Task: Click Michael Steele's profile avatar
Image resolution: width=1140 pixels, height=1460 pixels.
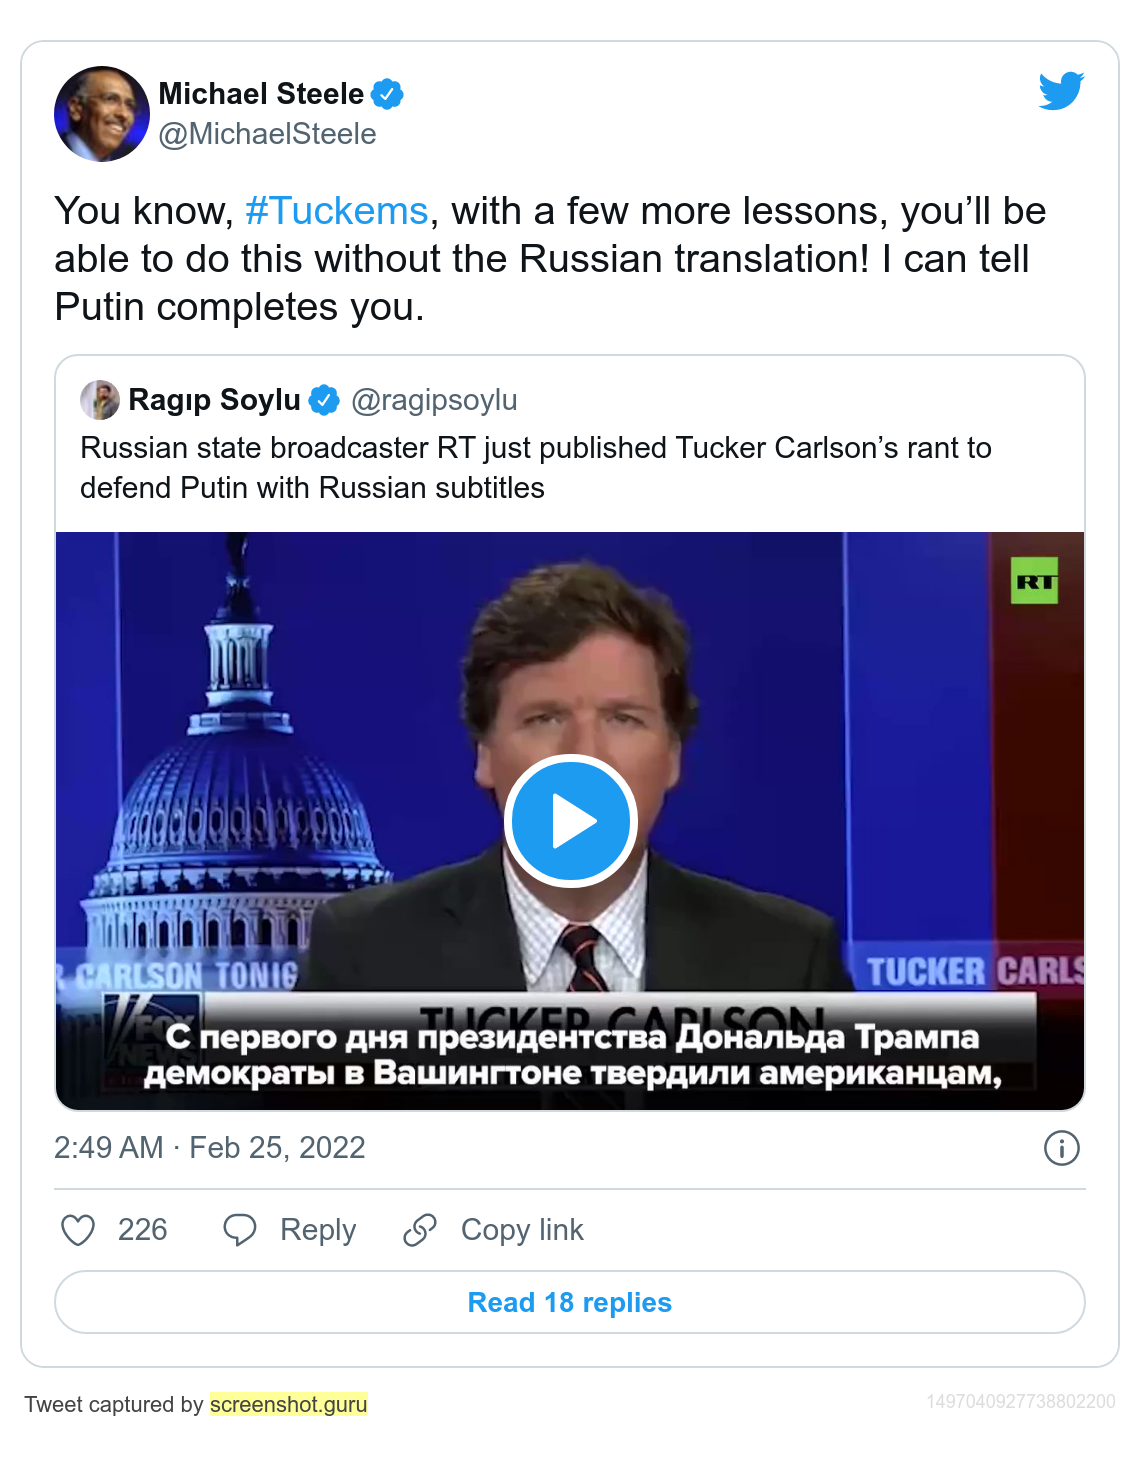Action: [102, 114]
